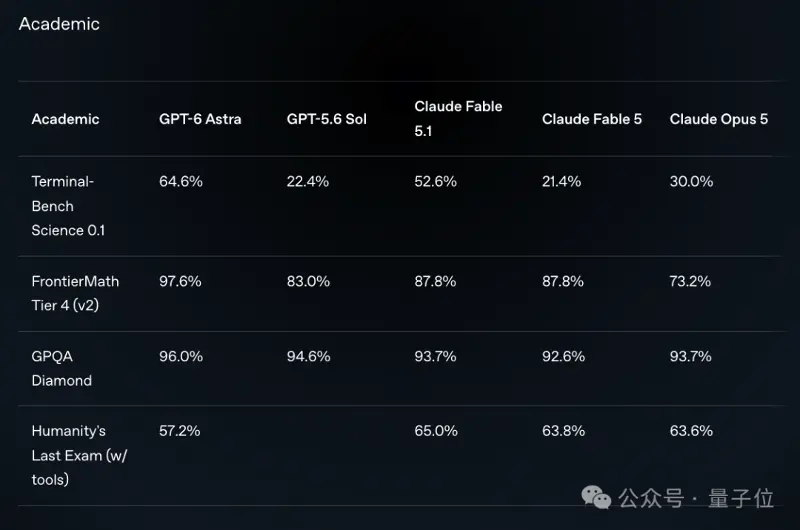Click the 73.2% Claude Opus 5 score
800x530 pixels.
[x=690, y=281]
